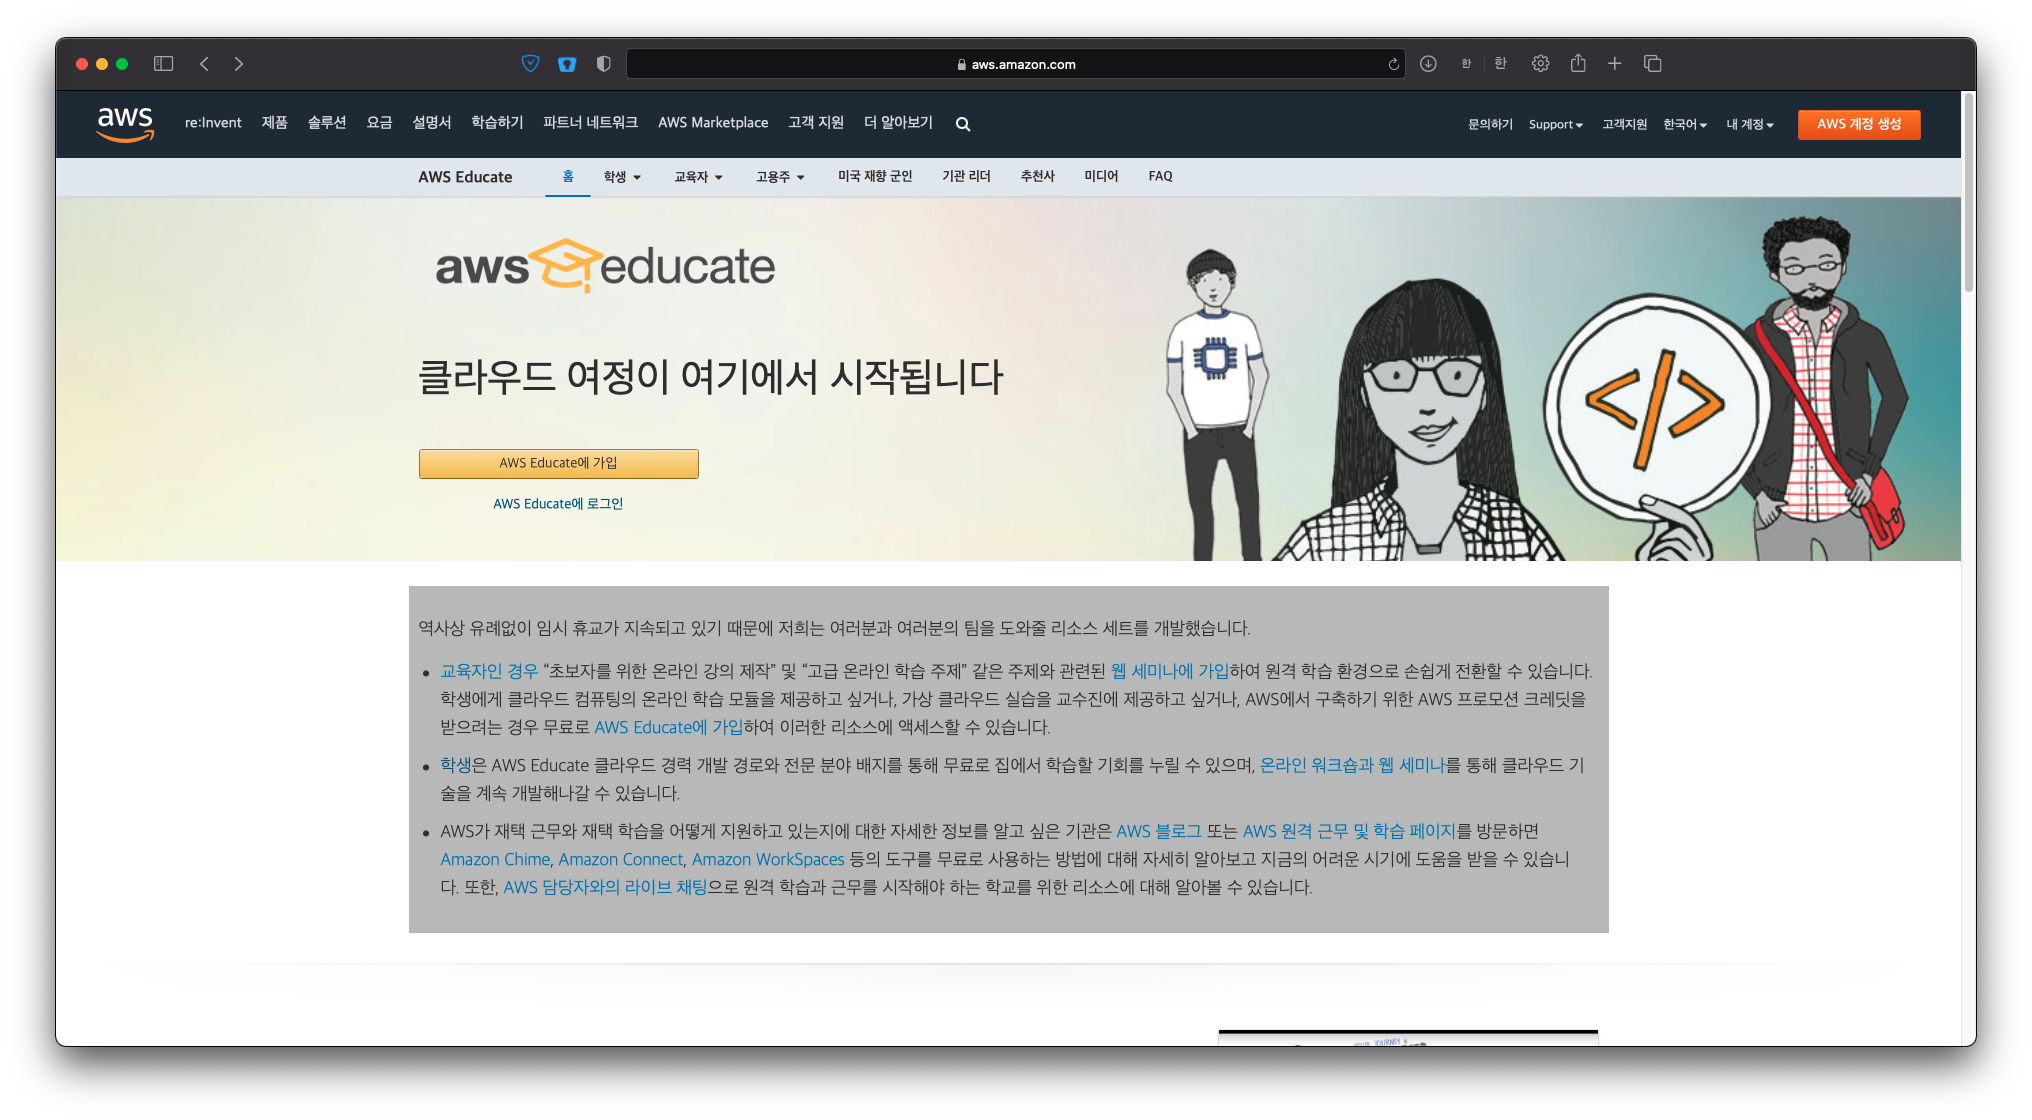This screenshot has width=2032, height=1120.
Task: Expand the 교육자 dropdown menu
Action: pyautogui.click(x=697, y=177)
